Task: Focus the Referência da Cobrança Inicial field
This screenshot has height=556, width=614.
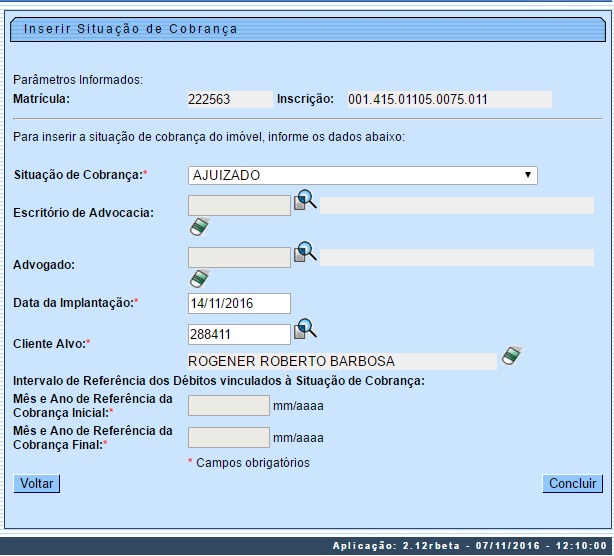Action: pos(228,406)
